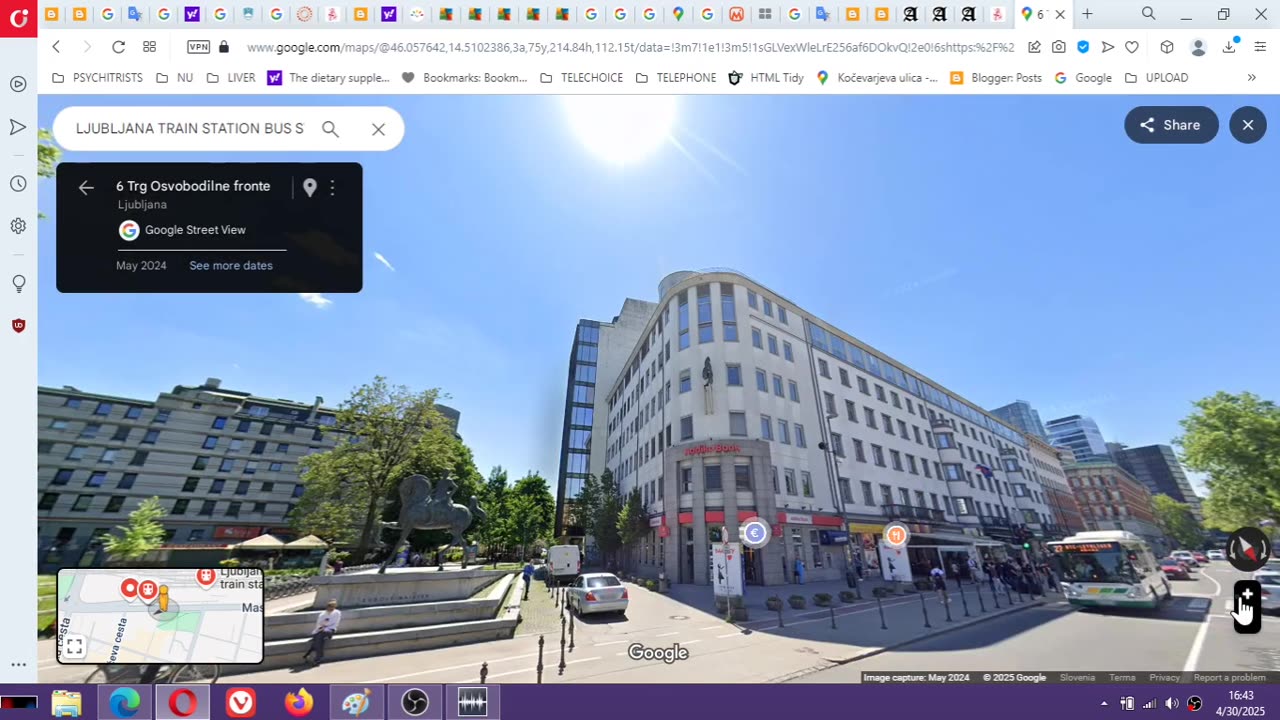Screen dimensions: 1280x720
Task: Open a new browser tab
Action: coord(1087,14)
